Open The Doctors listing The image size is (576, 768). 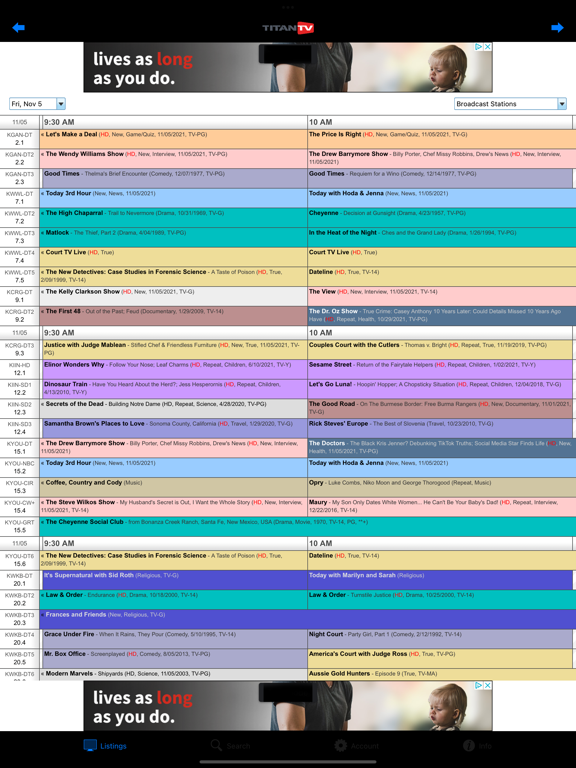(442, 448)
